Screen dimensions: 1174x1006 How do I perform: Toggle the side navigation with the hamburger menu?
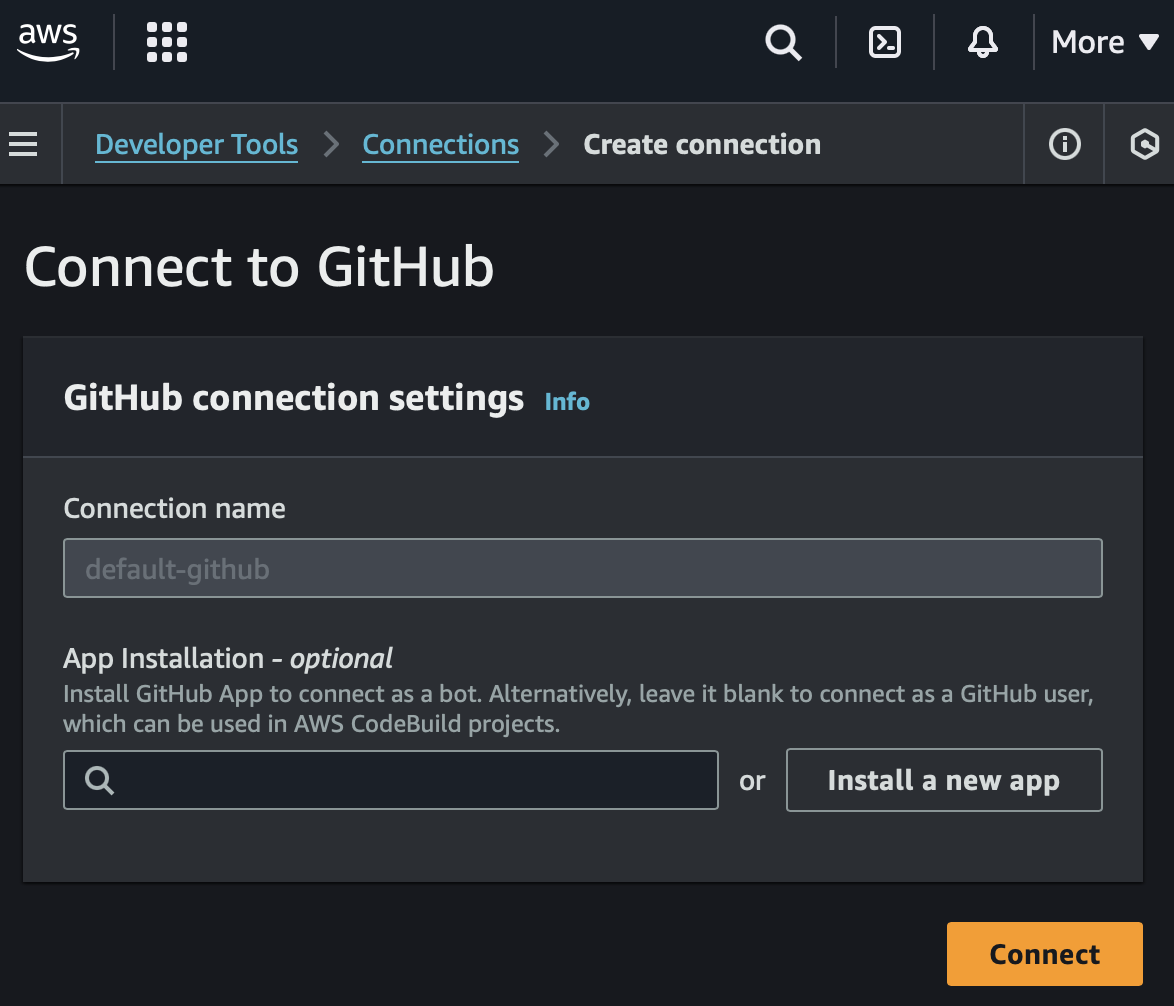22,143
